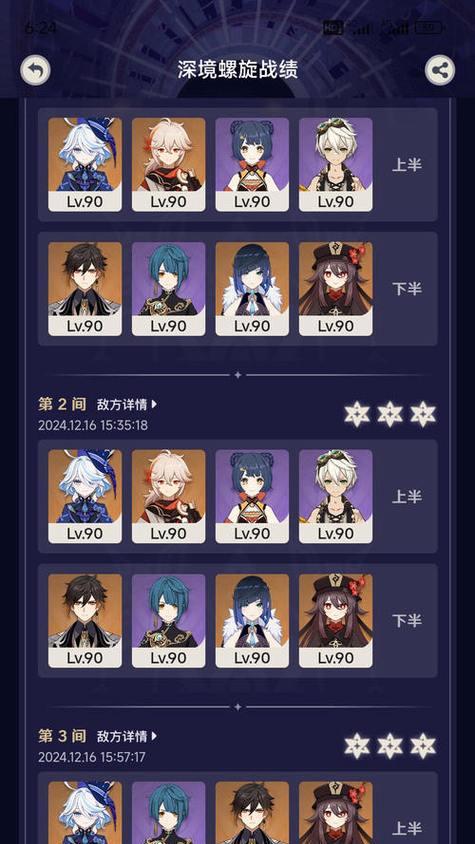Open Xiangling portrait in Chamber 2 first half
The image size is (475, 844).
[252, 496]
